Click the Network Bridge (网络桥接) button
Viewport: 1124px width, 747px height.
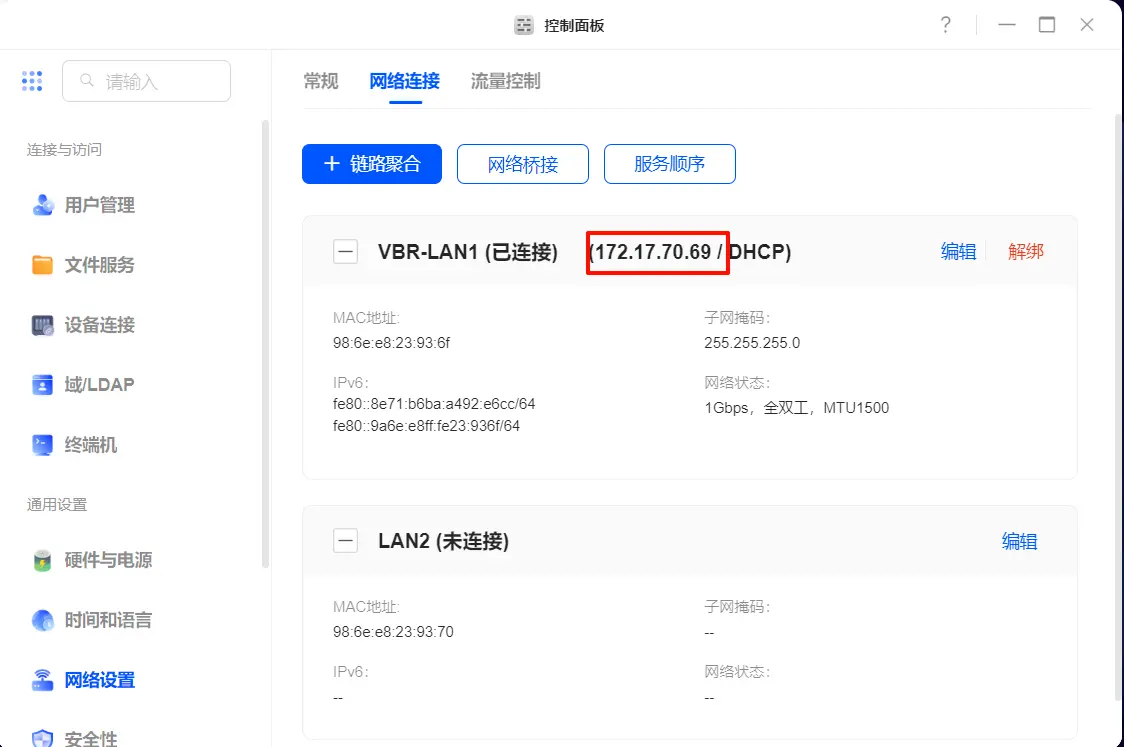(523, 164)
